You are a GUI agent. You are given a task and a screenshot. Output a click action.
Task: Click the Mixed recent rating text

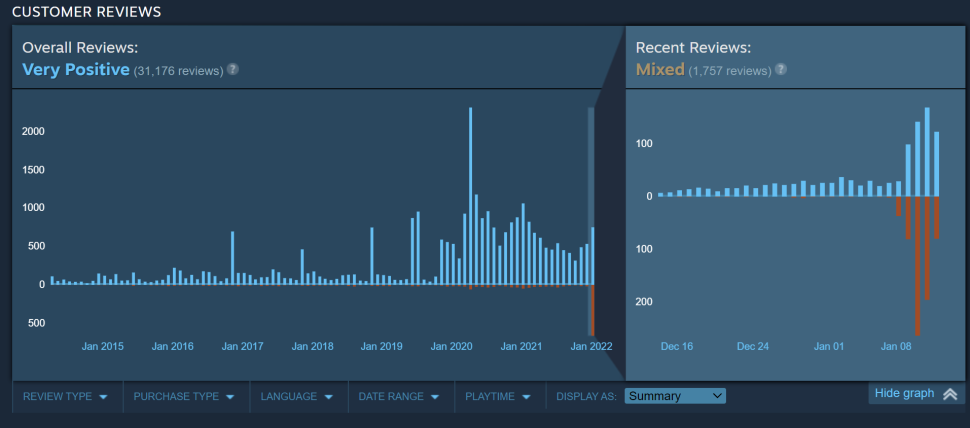pos(660,70)
